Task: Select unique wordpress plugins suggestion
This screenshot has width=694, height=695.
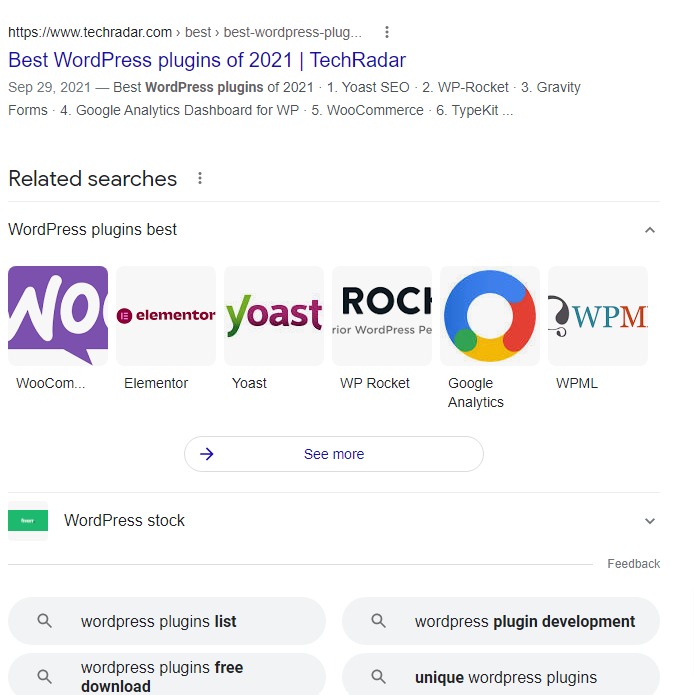Action: (x=501, y=675)
